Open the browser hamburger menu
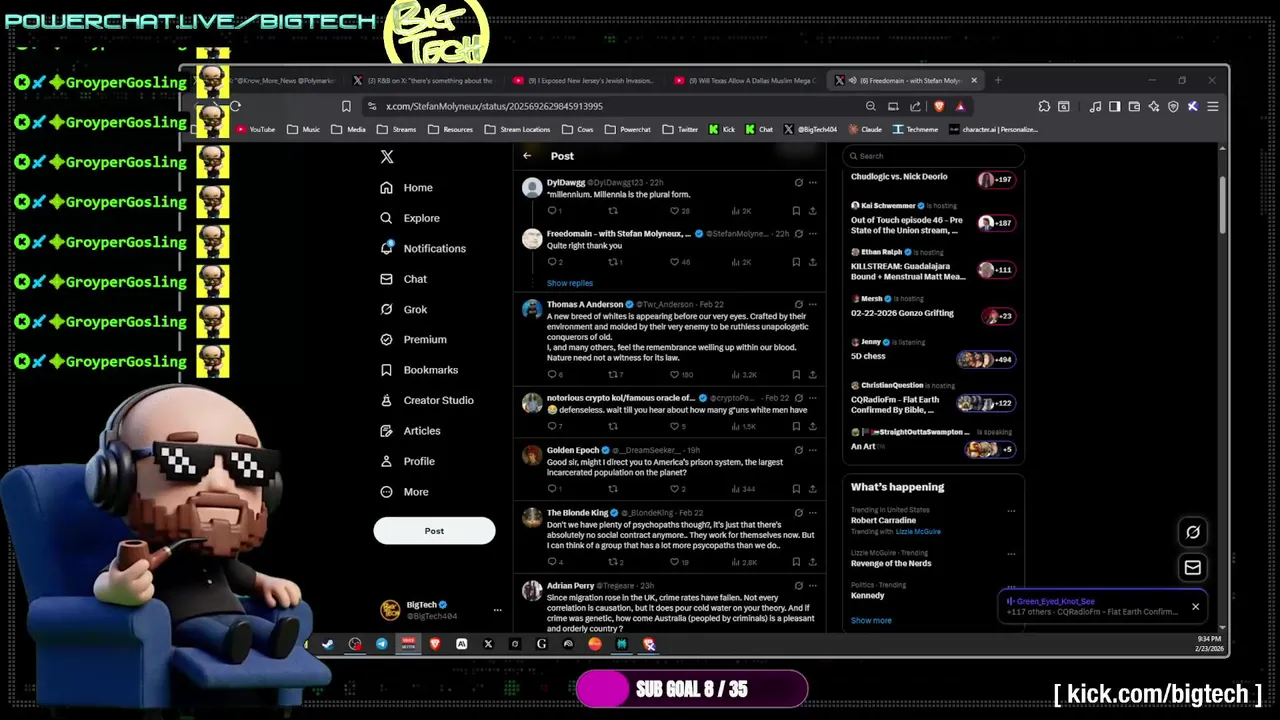This screenshot has height=720, width=1280. tap(1212, 106)
